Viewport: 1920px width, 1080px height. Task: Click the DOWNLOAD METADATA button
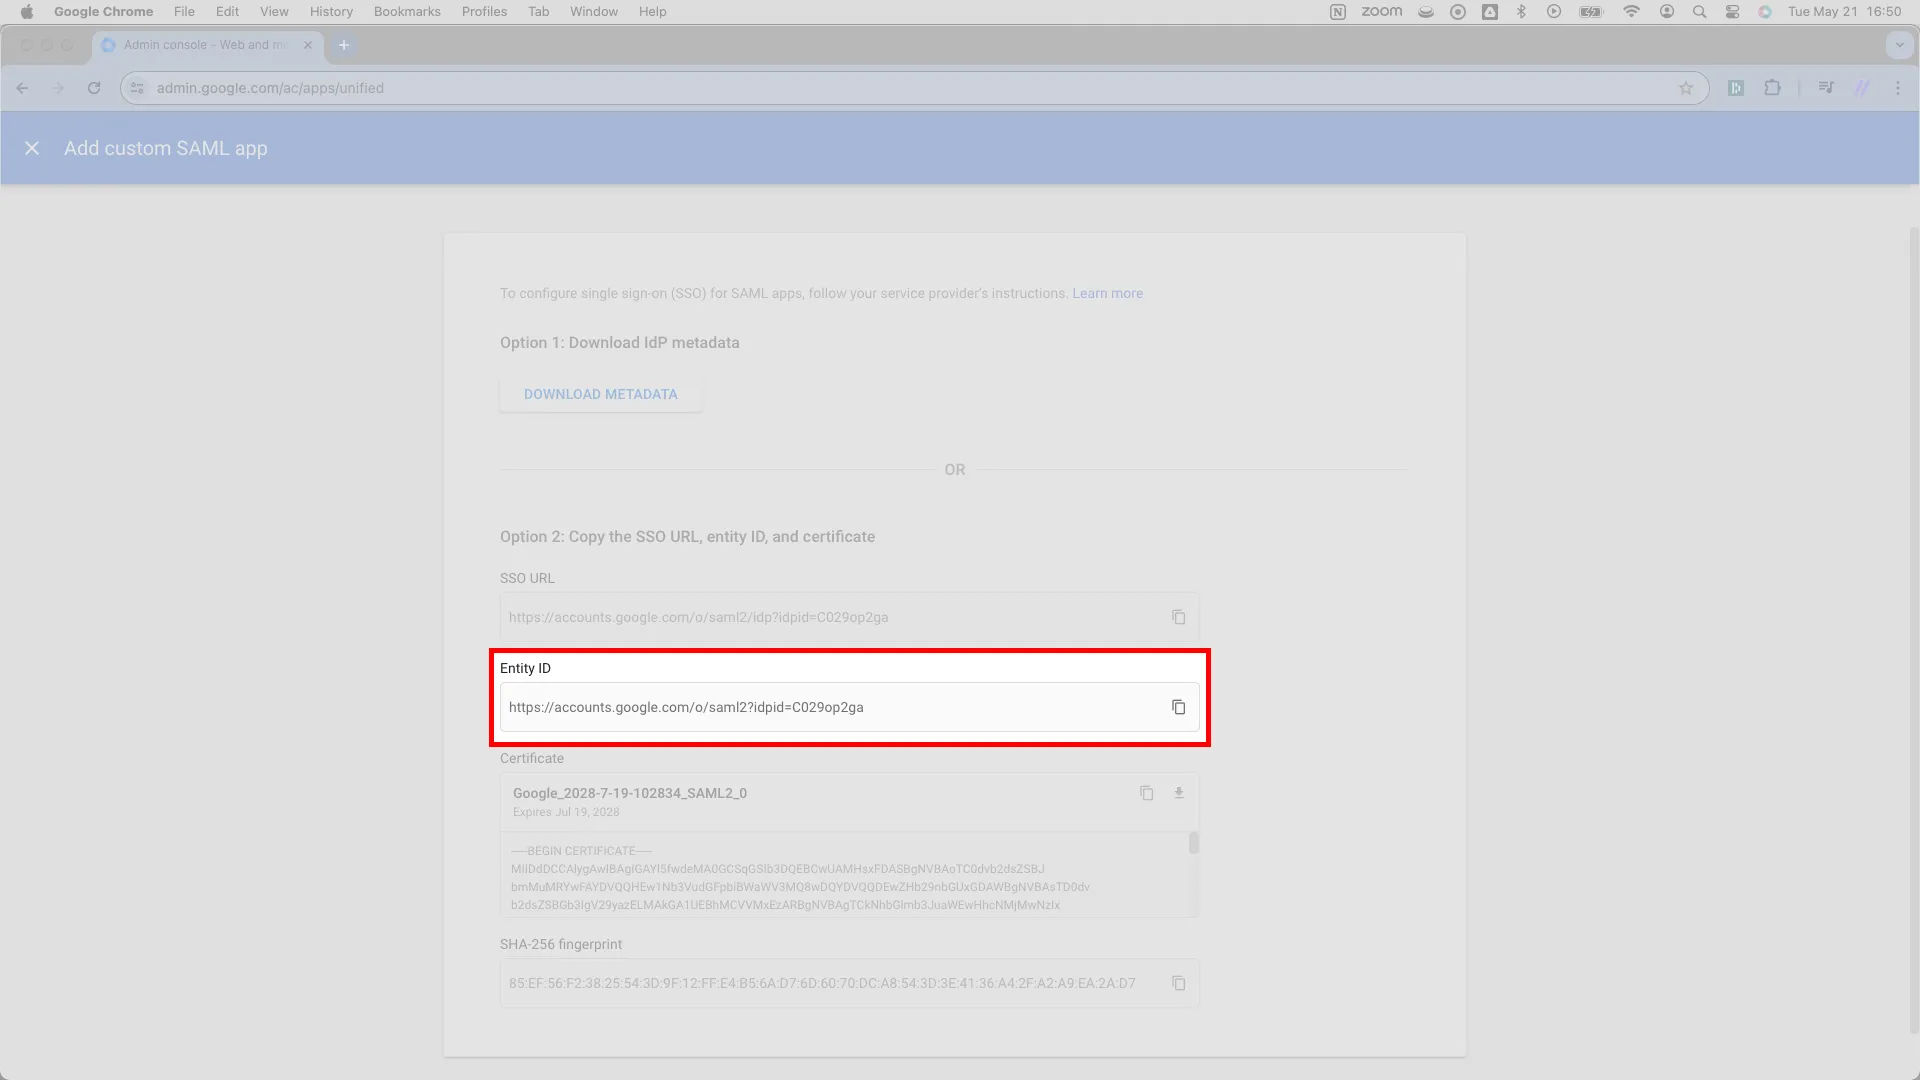tap(601, 394)
